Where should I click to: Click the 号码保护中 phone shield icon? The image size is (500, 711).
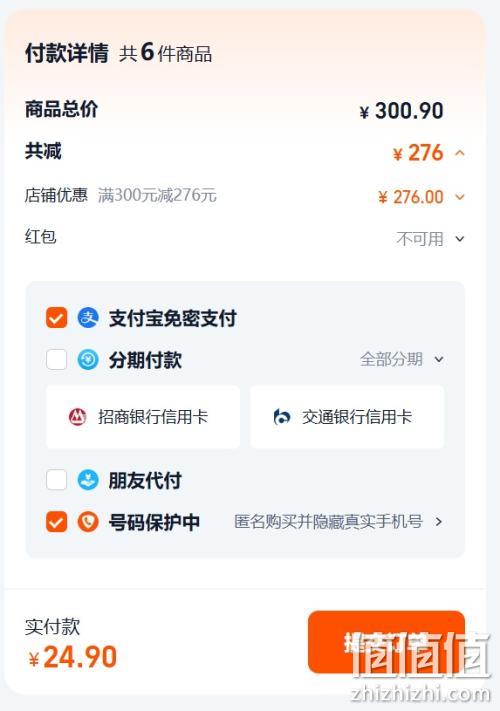click(88, 522)
